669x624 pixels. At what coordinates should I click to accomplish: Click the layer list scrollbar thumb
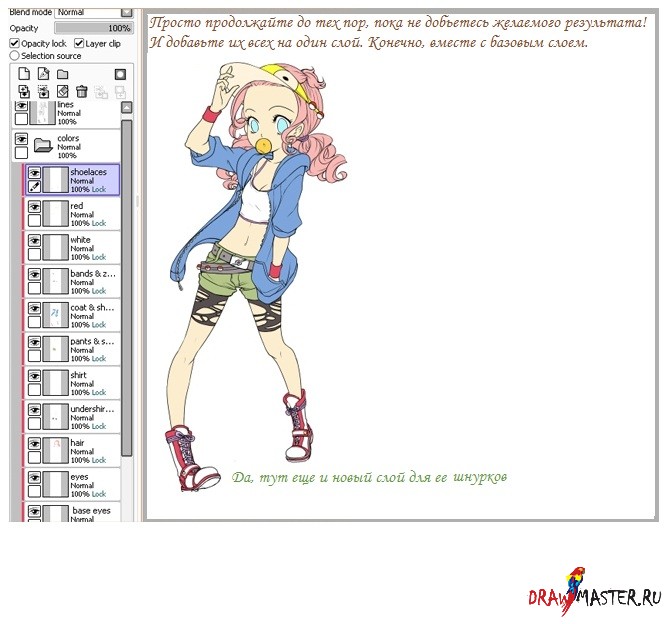point(127,288)
